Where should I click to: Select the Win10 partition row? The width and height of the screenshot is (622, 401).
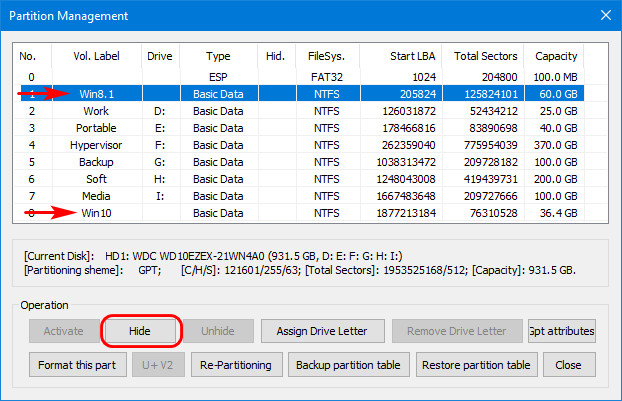299,213
